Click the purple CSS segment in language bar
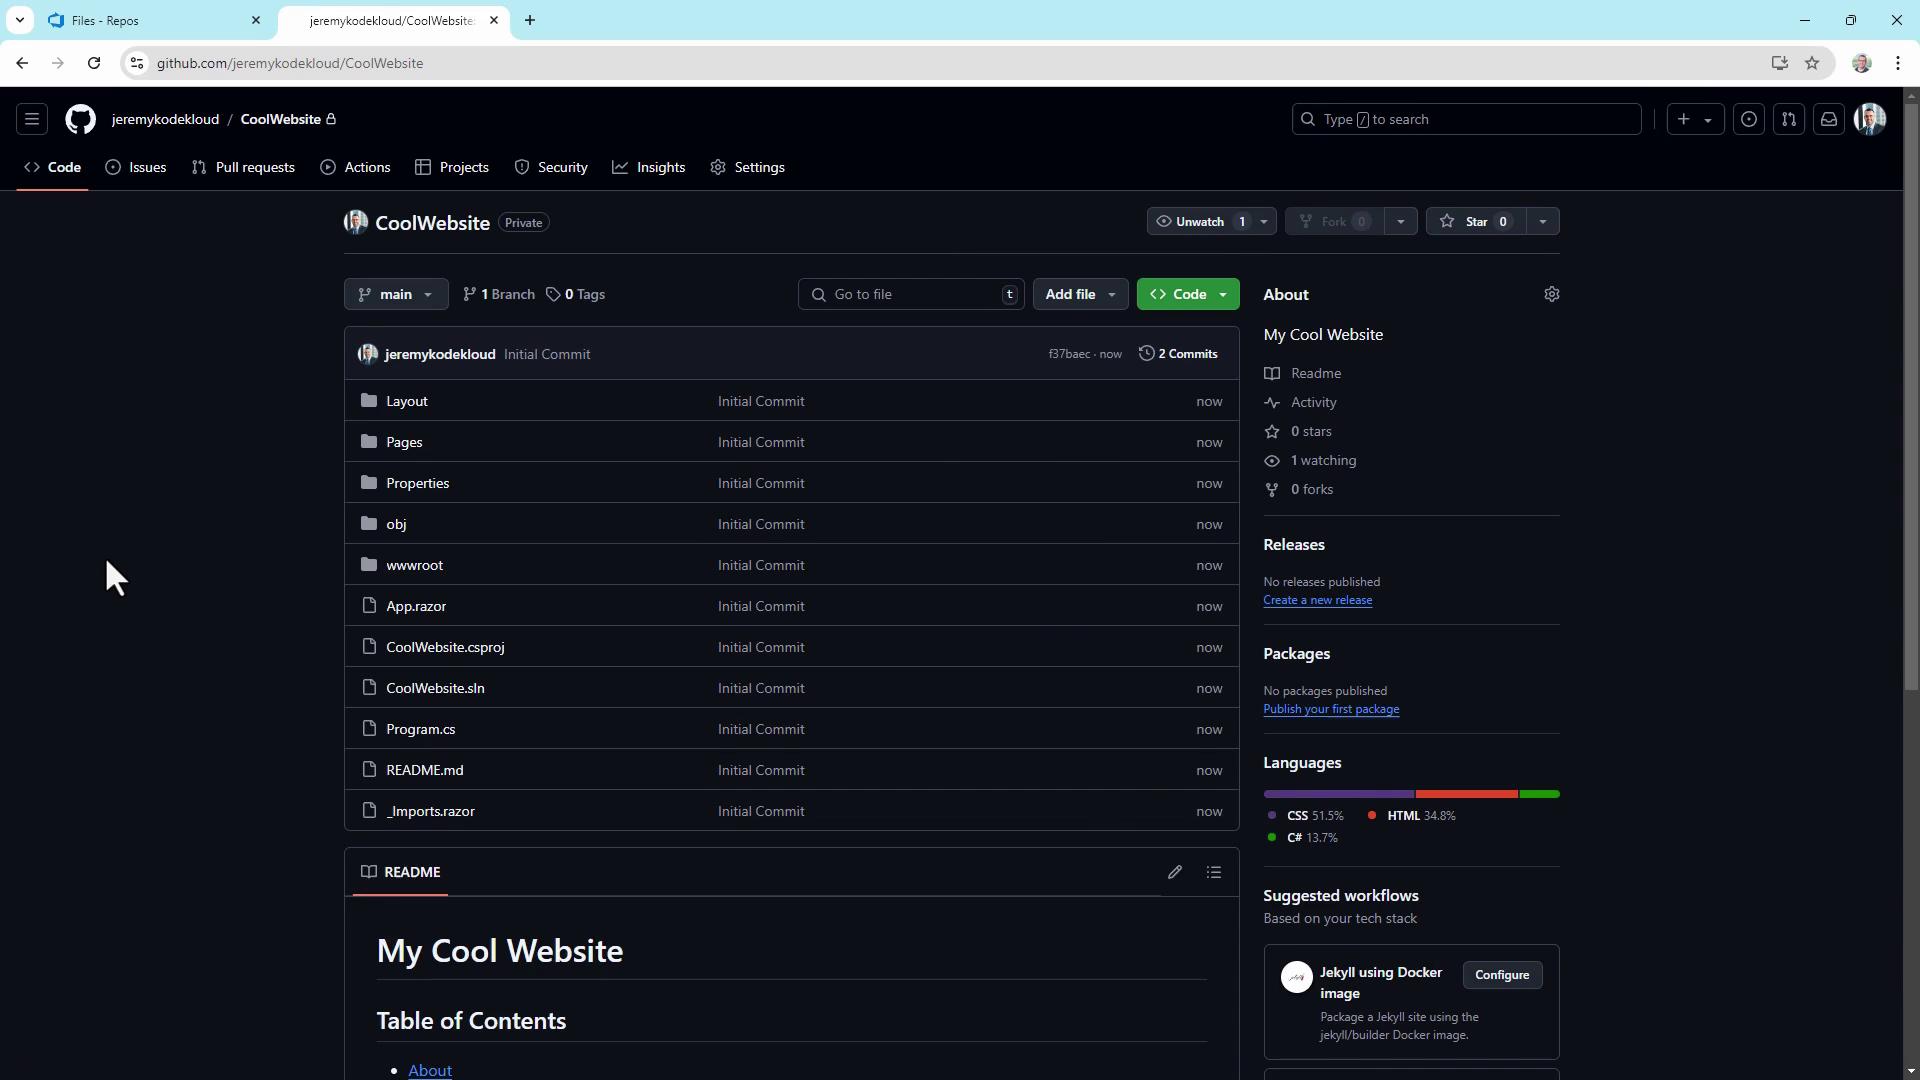The height and width of the screenshot is (1080, 1920). pyautogui.click(x=1338, y=794)
